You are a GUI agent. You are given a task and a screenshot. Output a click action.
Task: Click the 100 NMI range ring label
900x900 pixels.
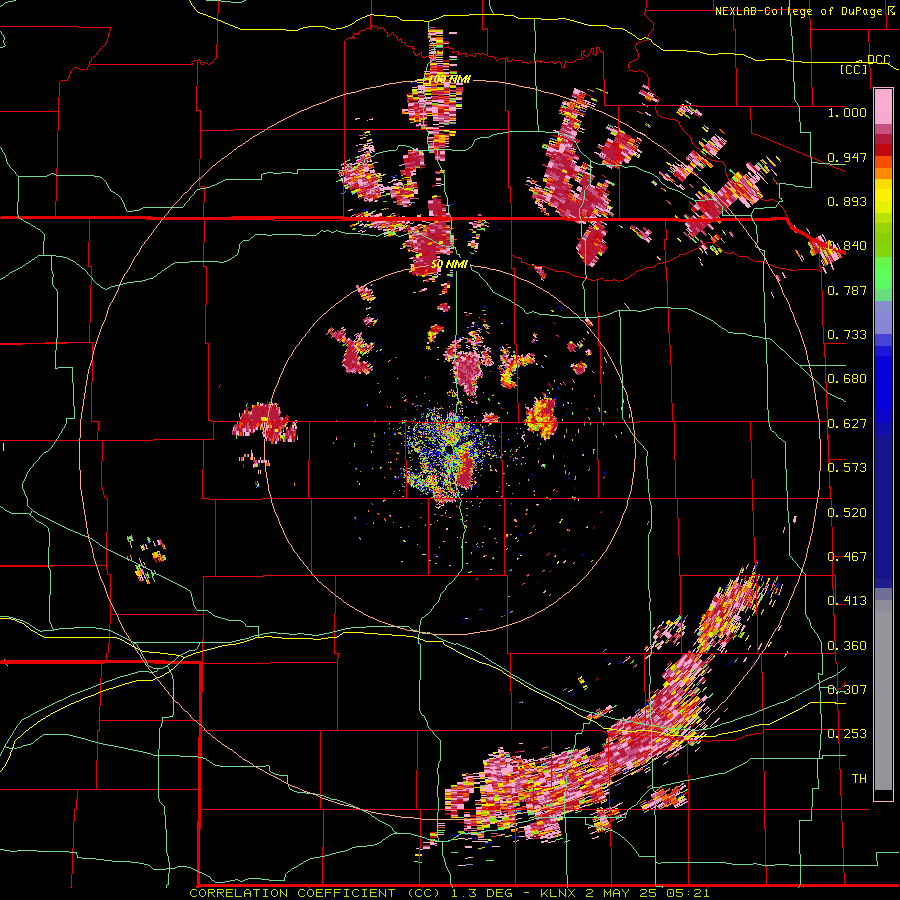point(450,79)
